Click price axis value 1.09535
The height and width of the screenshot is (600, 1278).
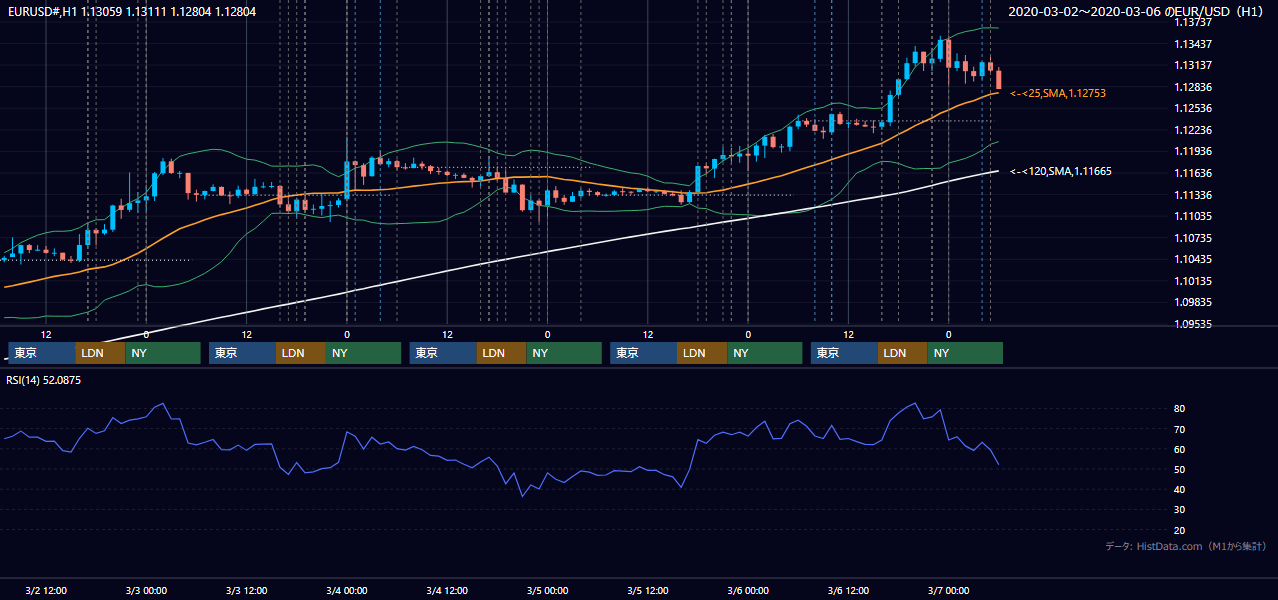[1193, 324]
